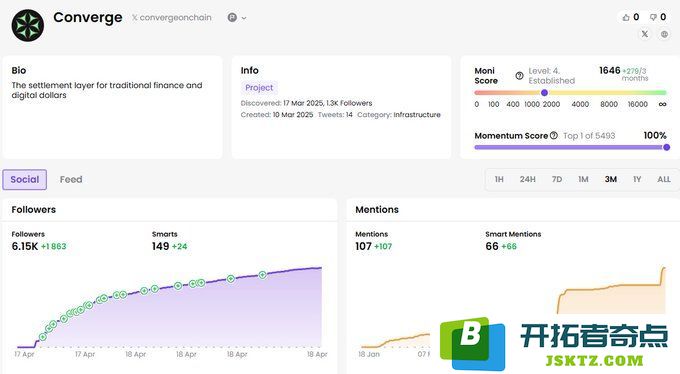Click the round P badge icon
Screen dimensions: 680x374
tap(232, 17)
